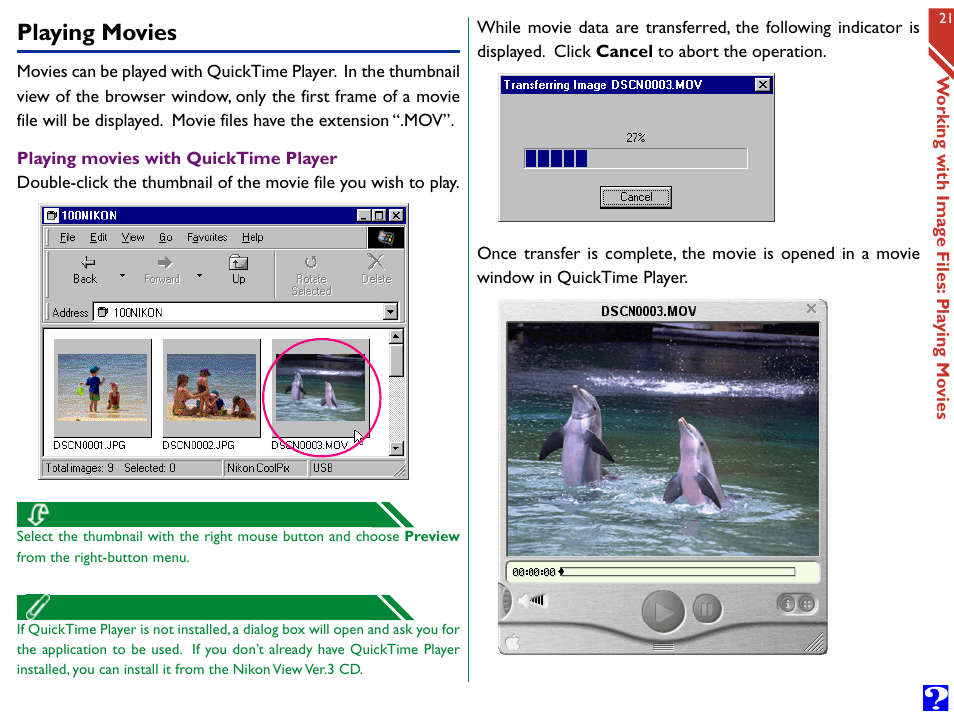Click the QuickTime resize grip corner
Image resolution: width=954 pixels, height=716 pixels.
(814, 643)
